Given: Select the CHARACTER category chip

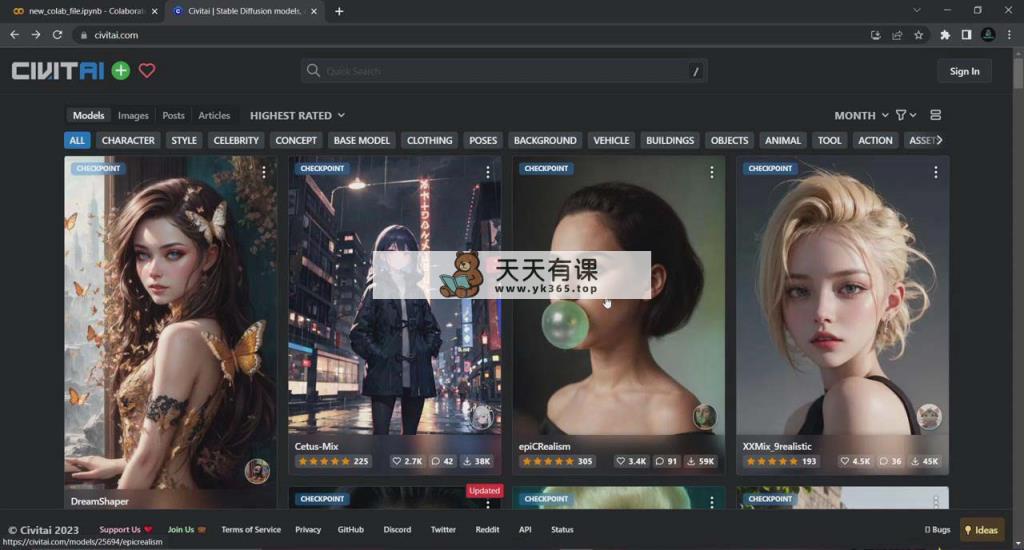Looking at the screenshot, I should 128,140.
